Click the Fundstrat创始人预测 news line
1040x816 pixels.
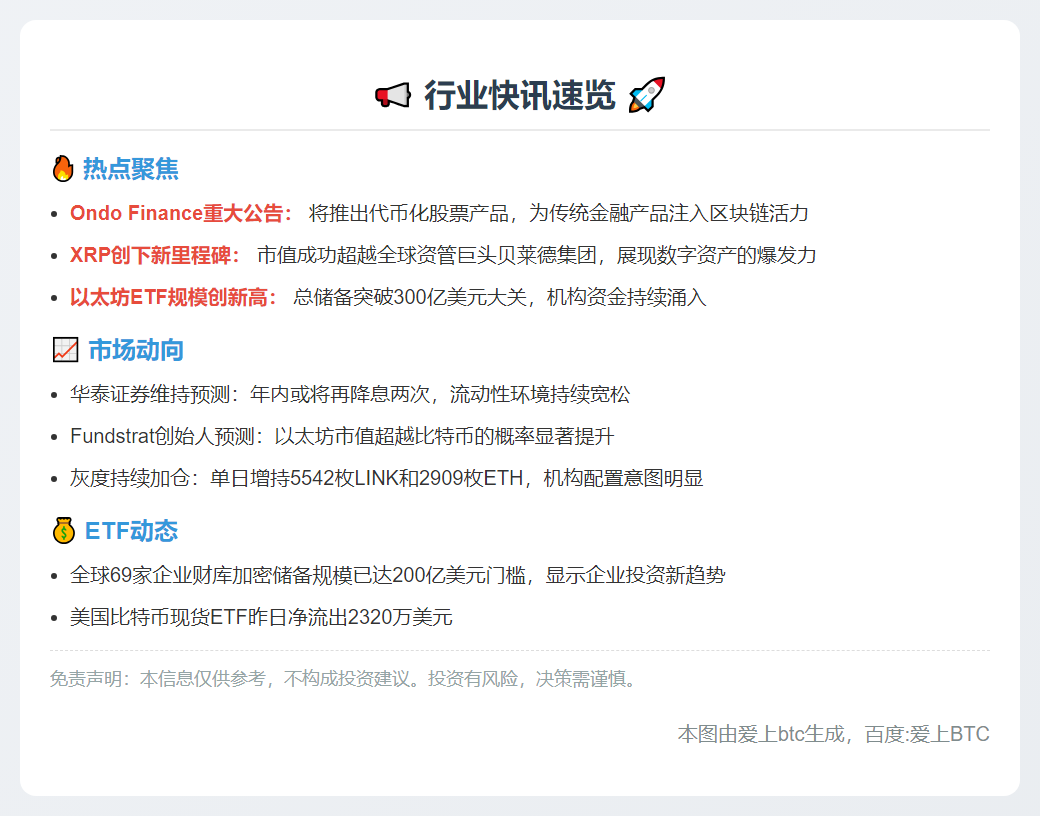point(342,436)
